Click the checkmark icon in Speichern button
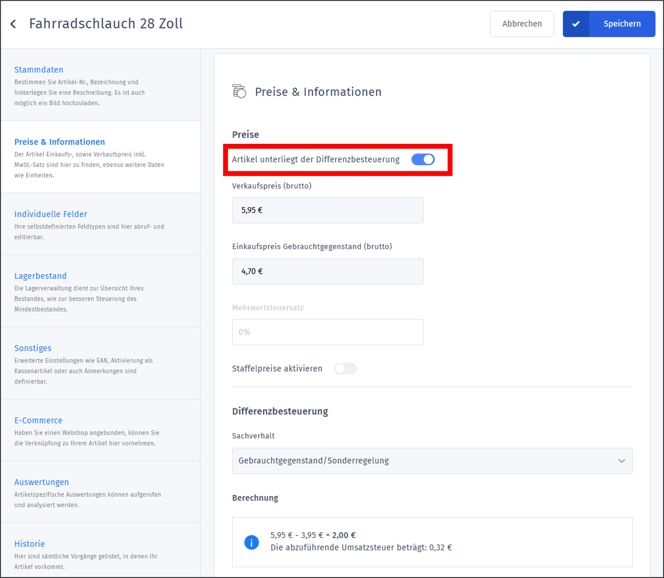 [575, 24]
